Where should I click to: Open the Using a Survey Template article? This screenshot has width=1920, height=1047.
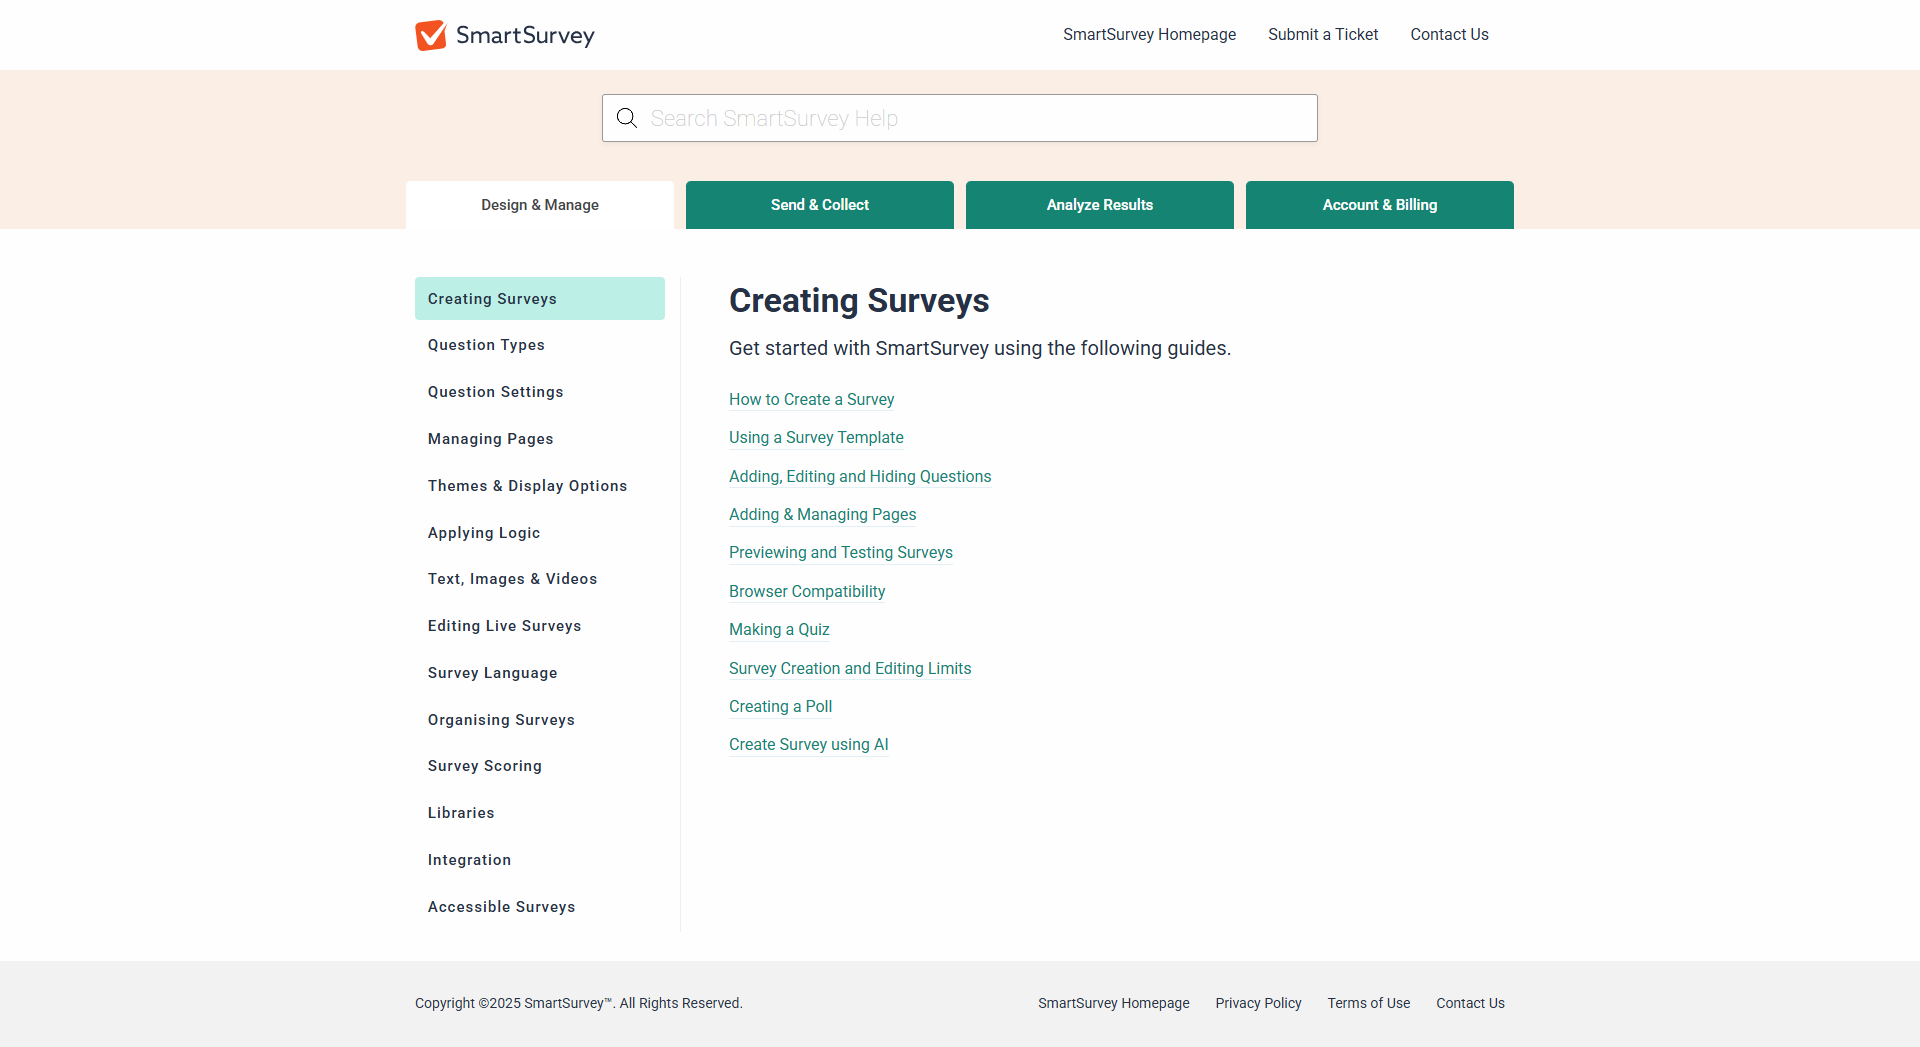click(x=816, y=437)
